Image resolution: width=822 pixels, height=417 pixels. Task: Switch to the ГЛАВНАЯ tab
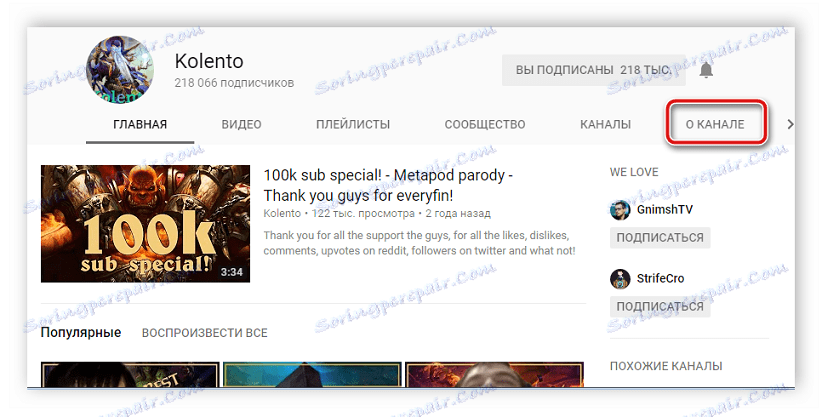[x=140, y=124]
